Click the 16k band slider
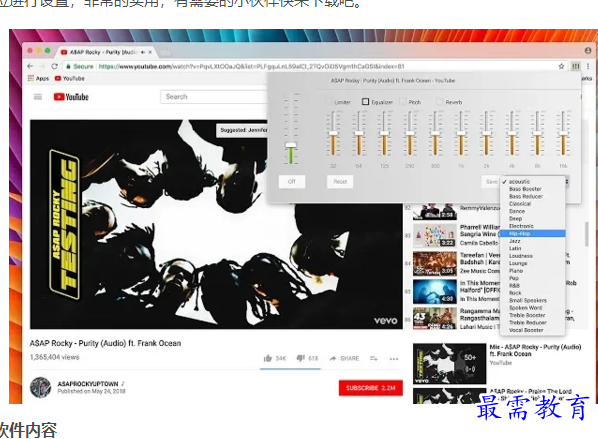The height and width of the screenshot is (439, 598). pos(563,133)
